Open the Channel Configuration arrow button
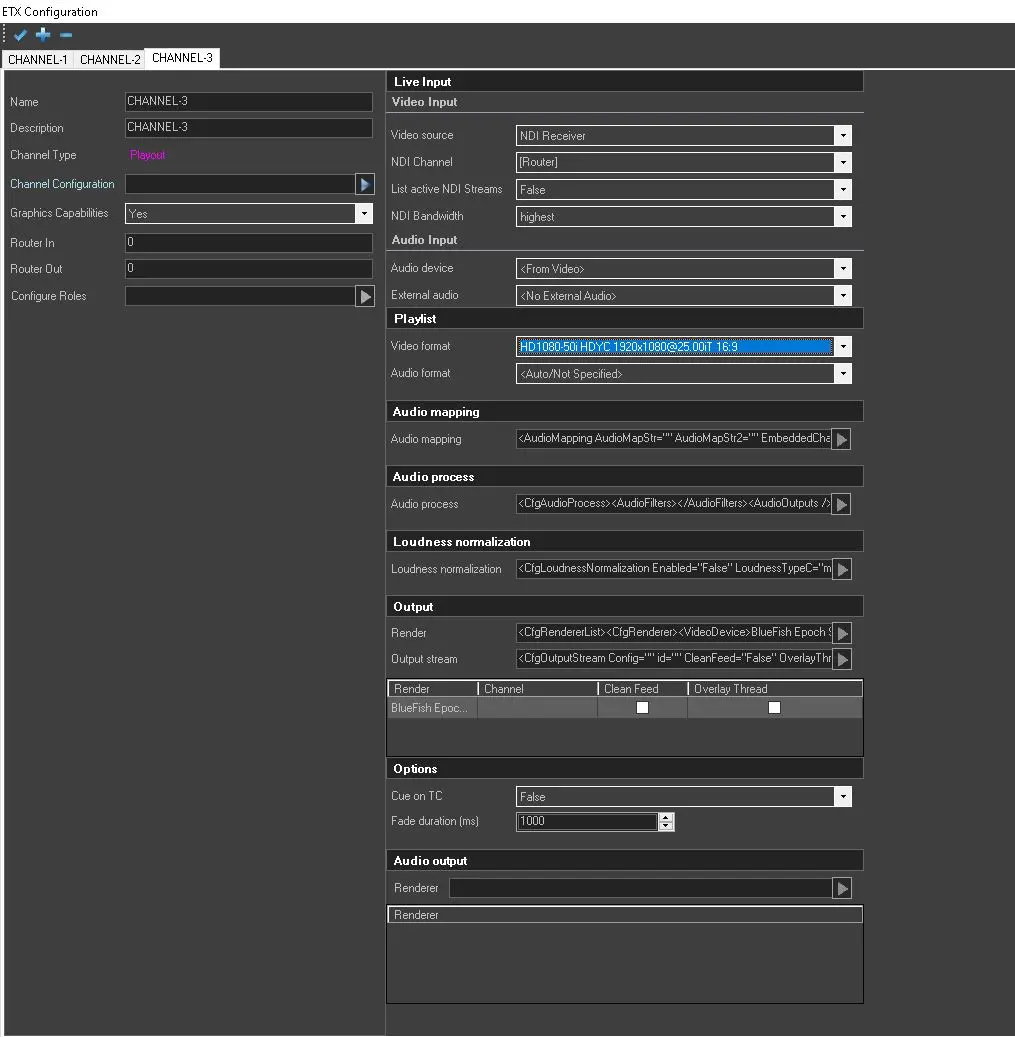 tap(365, 184)
